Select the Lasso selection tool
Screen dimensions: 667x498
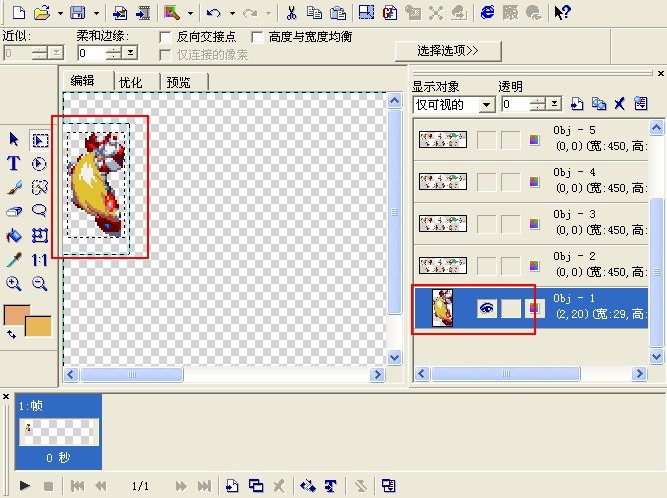click(40, 210)
